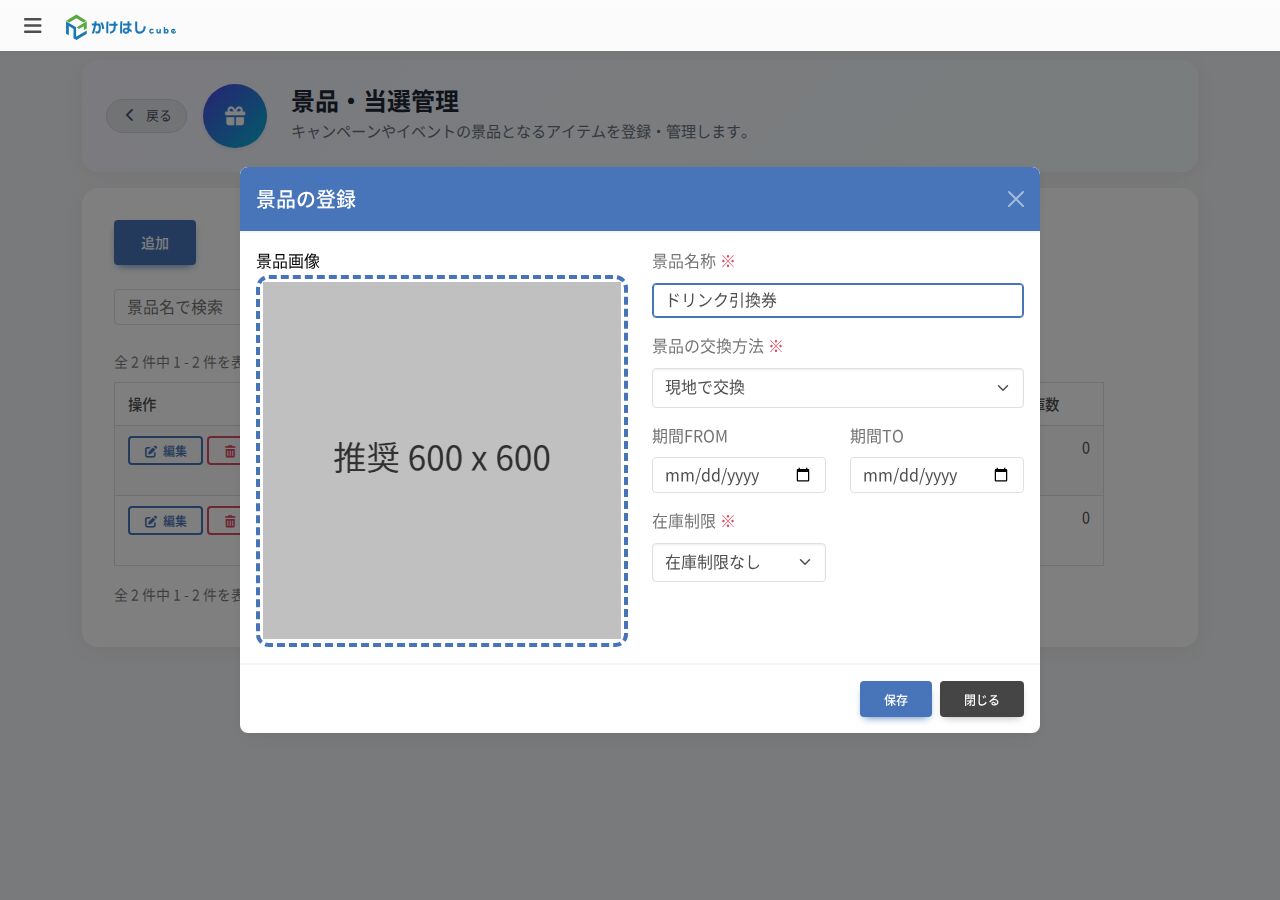The width and height of the screenshot is (1280, 900).
Task: Click the 期間FROM date field
Action: coord(739,475)
